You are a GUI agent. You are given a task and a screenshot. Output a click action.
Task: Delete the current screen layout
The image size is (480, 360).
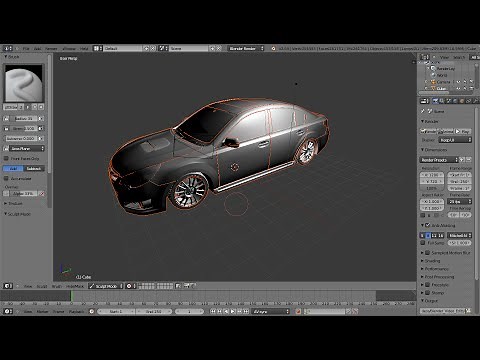click(x=153, y=49)
